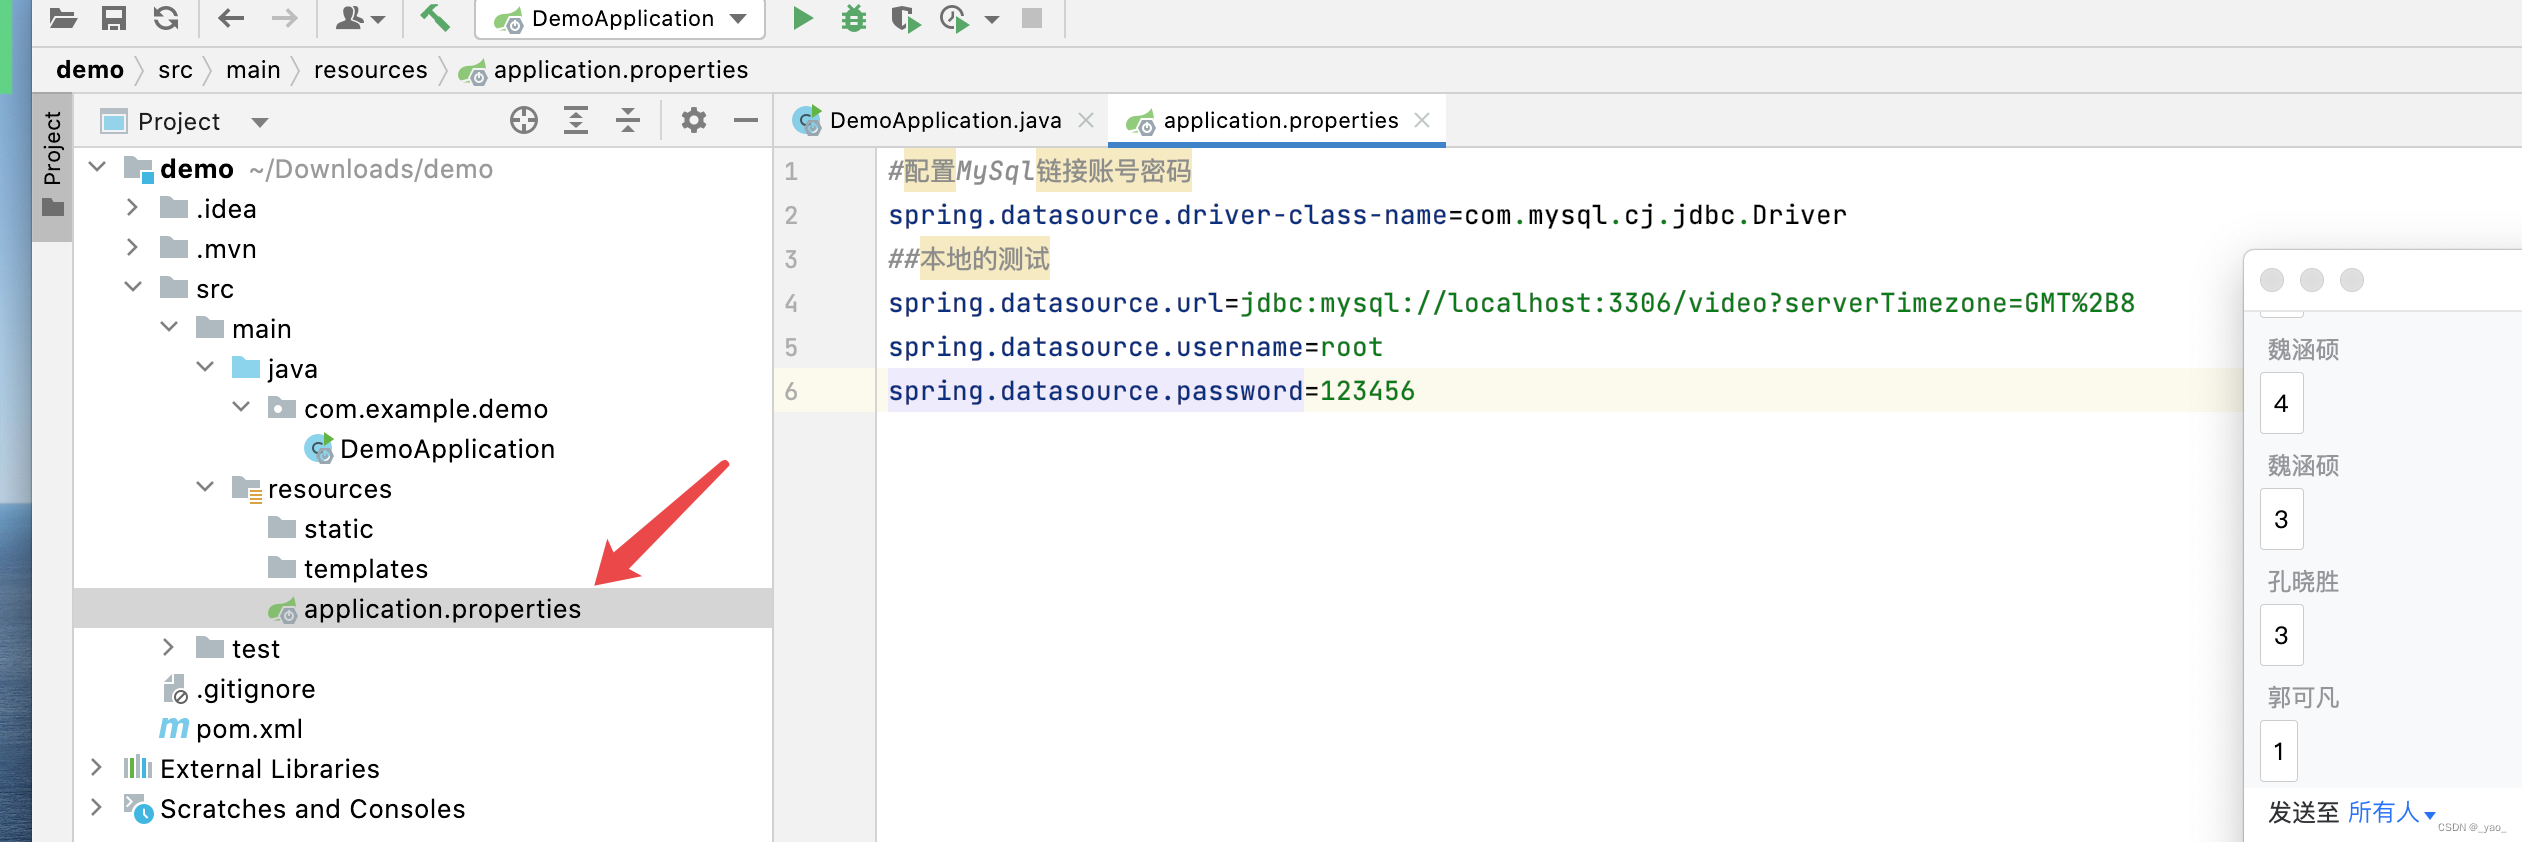Select DemoApplication class in tree
The width and height of the screenshot is (2522, 842).
click(x=430, y=449)
